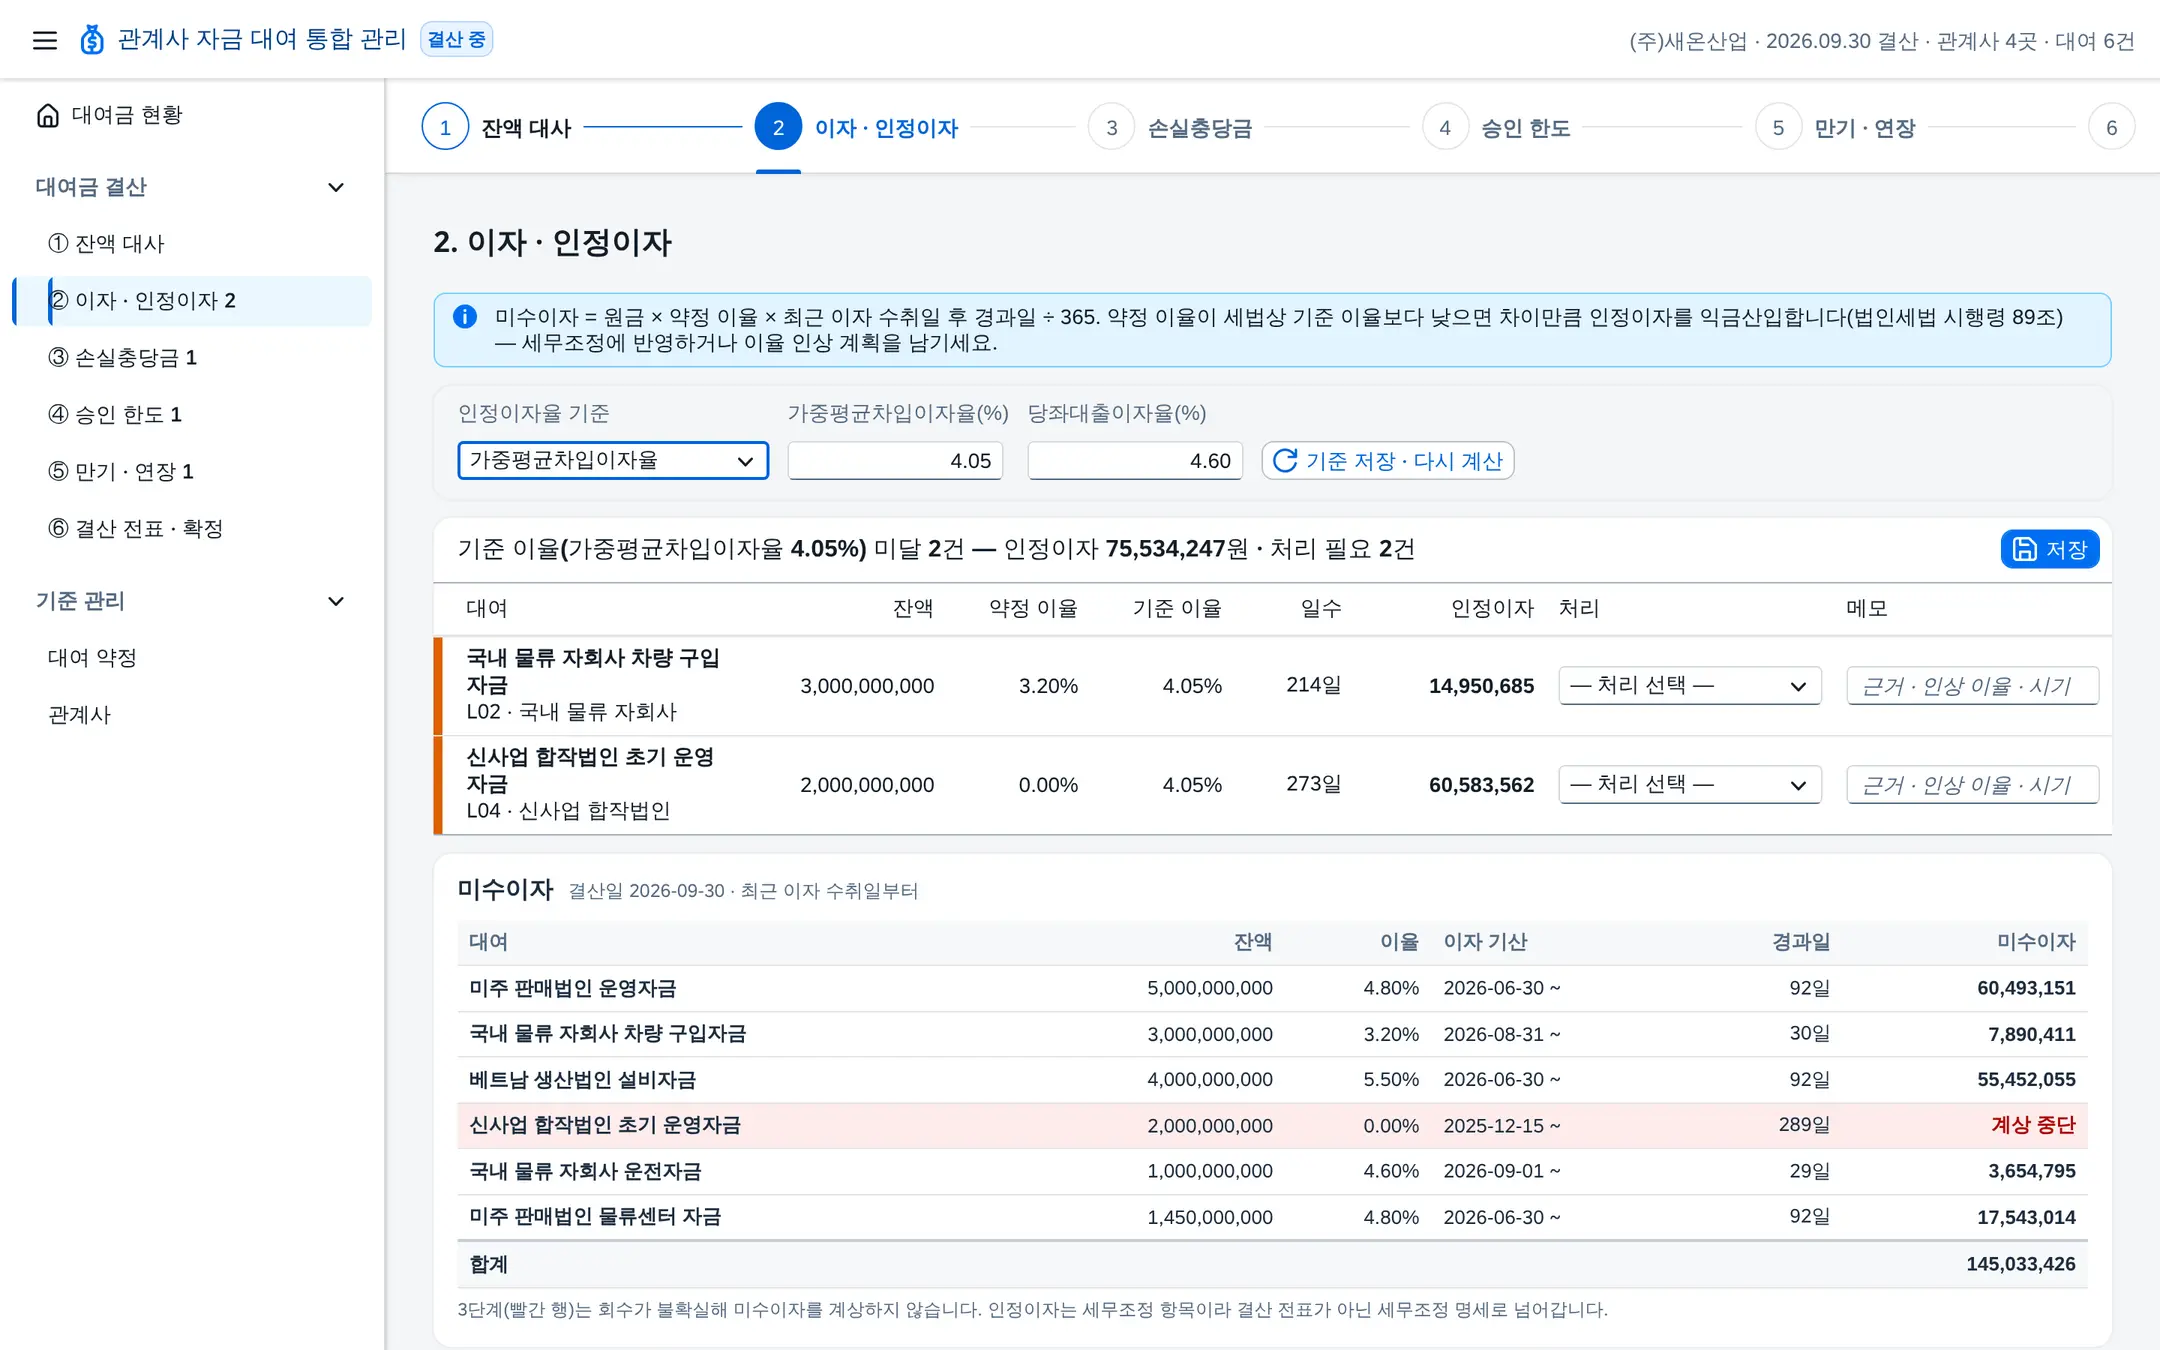Click the 인정이자 amount 14,950,685
The width and height of the screenshot is (2160, 1350).
click(x=1481, y=686)
